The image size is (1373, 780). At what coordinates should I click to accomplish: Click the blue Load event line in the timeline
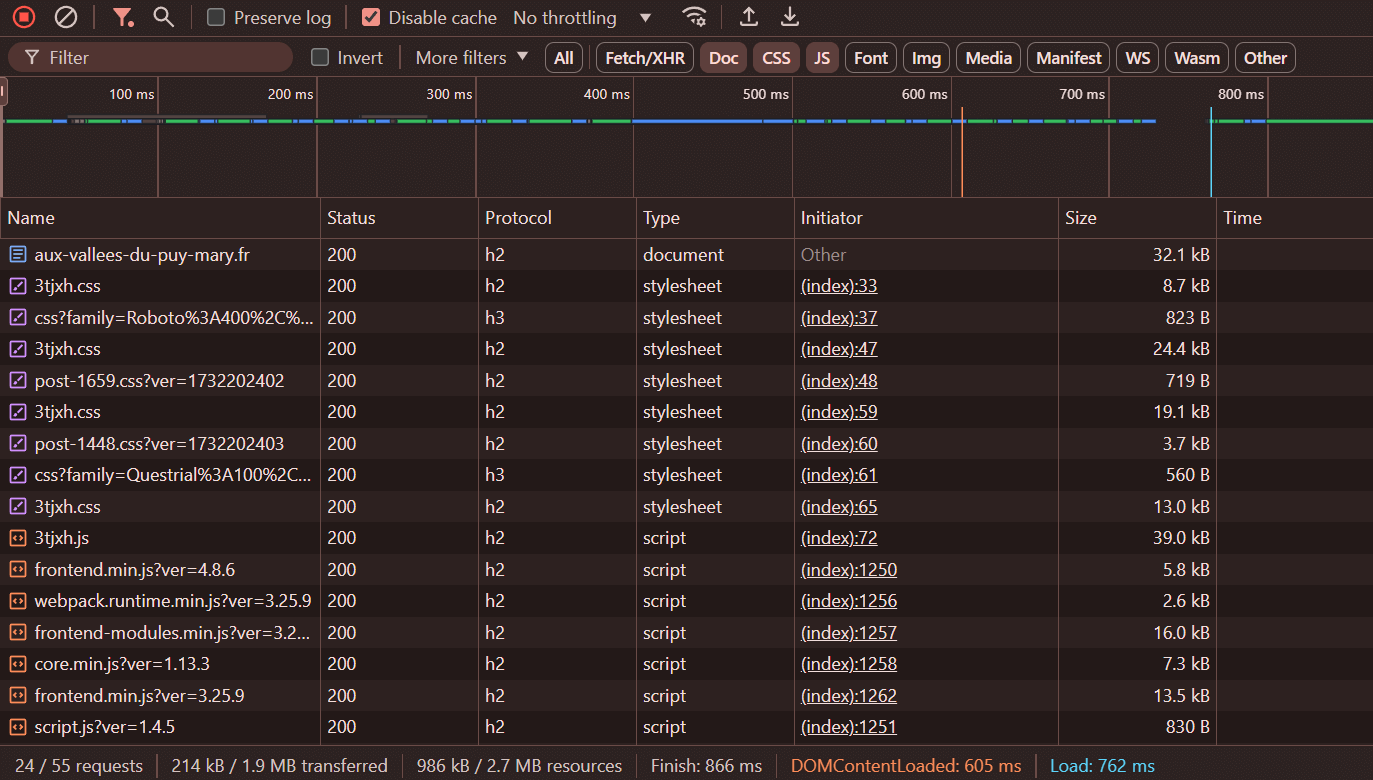click(x=1211, y=152)
